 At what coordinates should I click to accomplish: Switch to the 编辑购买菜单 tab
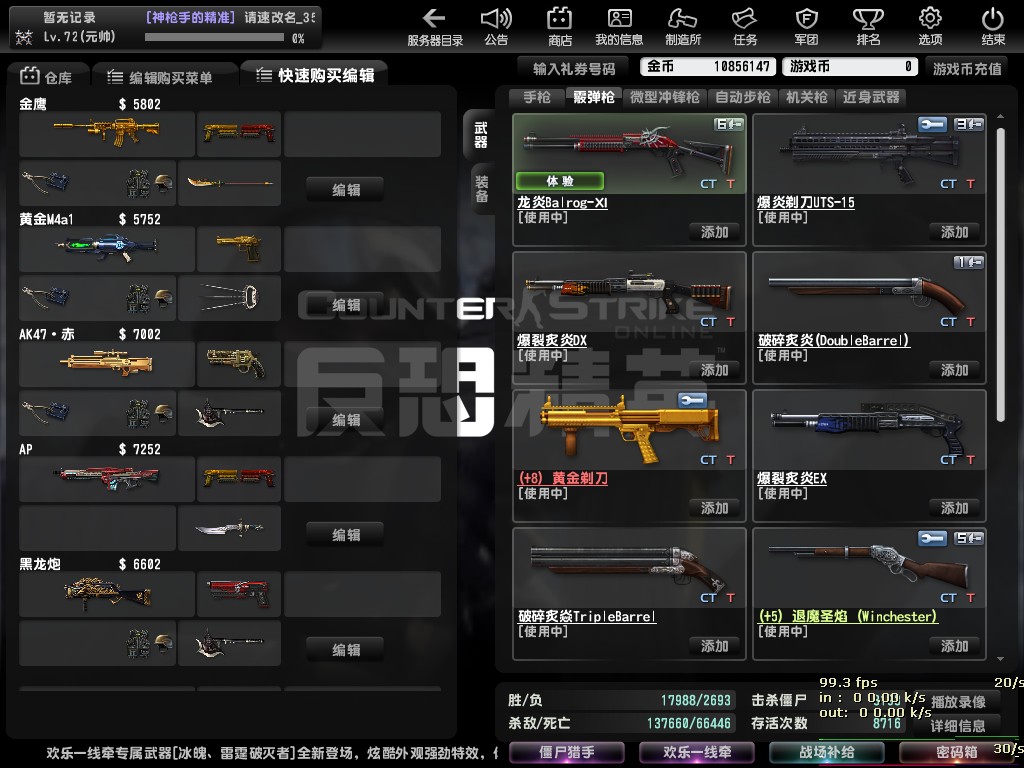161,77
